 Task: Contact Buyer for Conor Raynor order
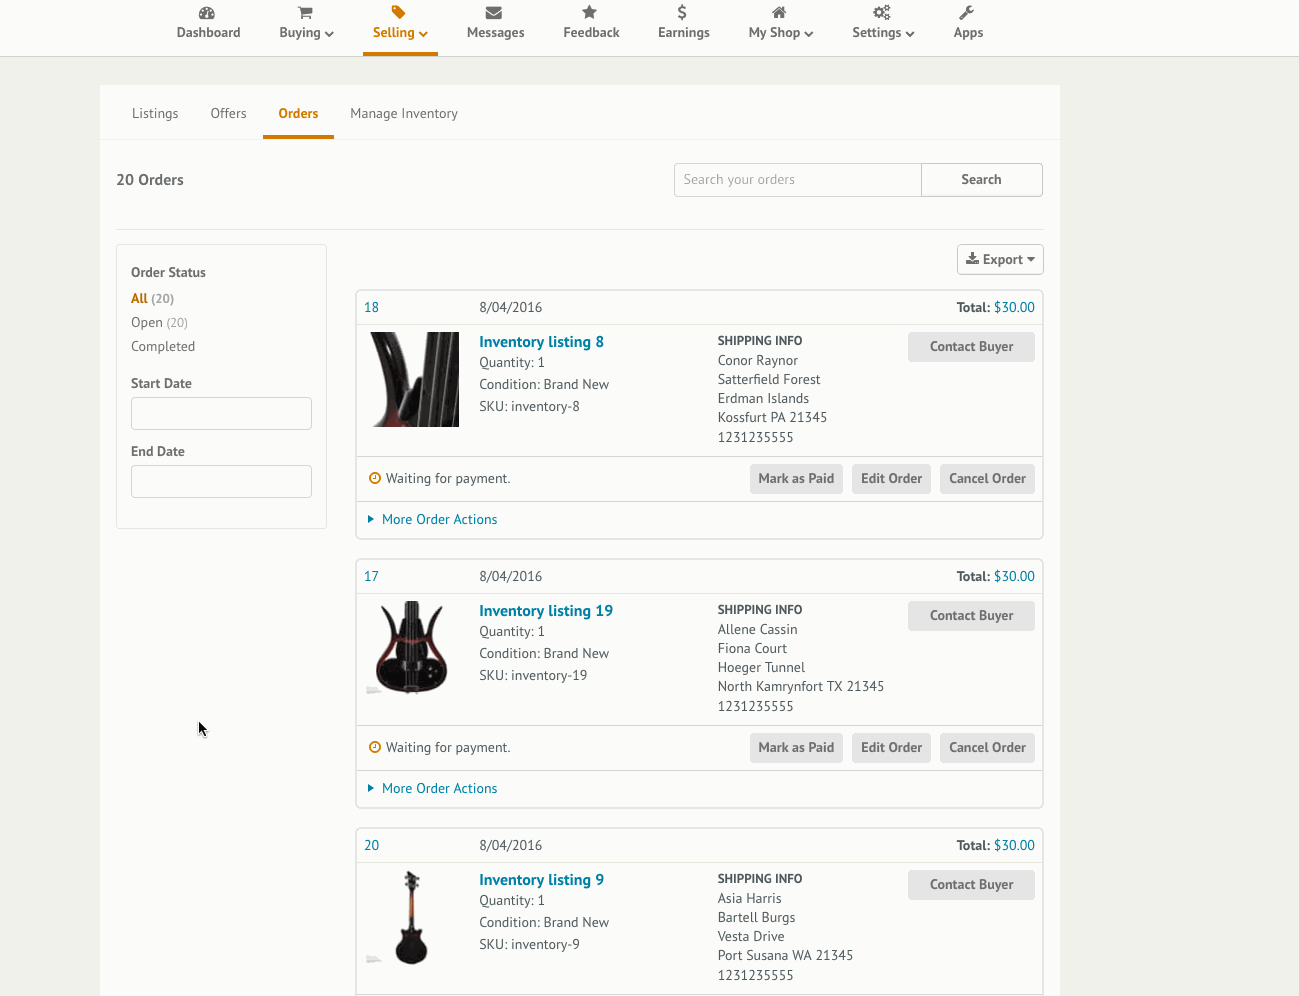click(x=971, y=347)
